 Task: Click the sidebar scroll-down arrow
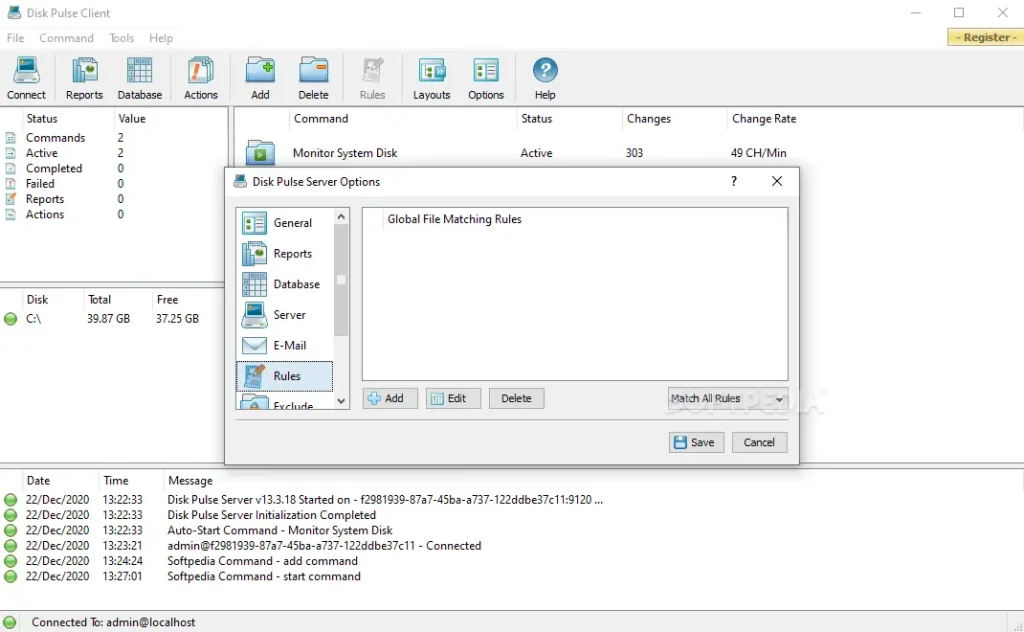(341, 402)
